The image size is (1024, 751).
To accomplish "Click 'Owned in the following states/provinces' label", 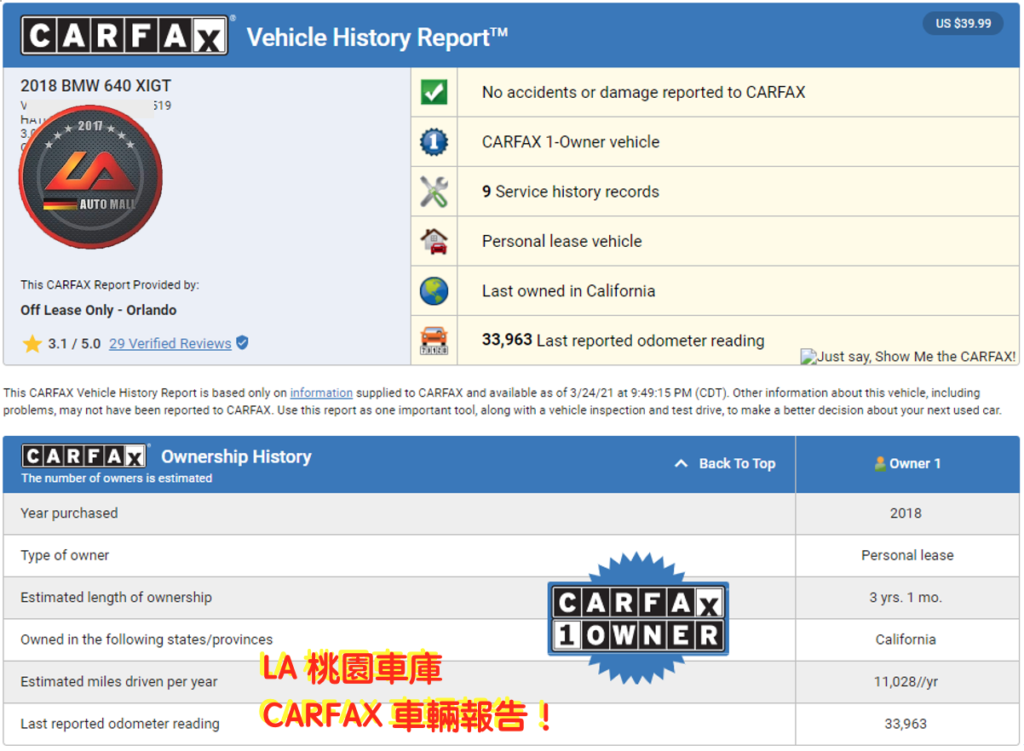I will tap(146, 639).
